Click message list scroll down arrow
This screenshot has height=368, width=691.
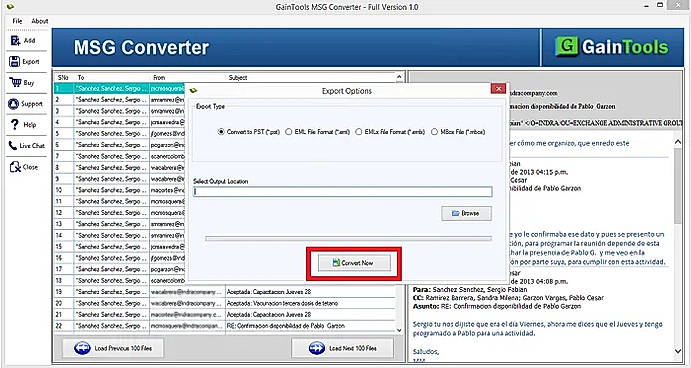coord(399,330)
